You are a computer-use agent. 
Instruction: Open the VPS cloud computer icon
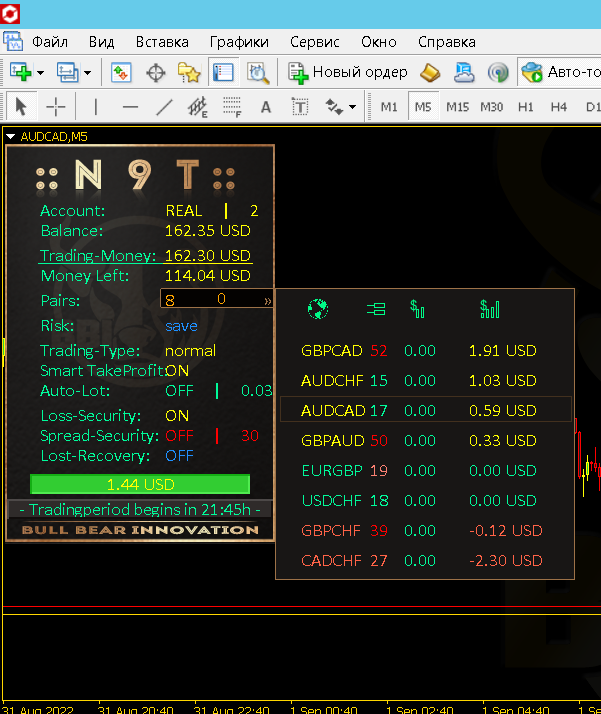(464, 72)
